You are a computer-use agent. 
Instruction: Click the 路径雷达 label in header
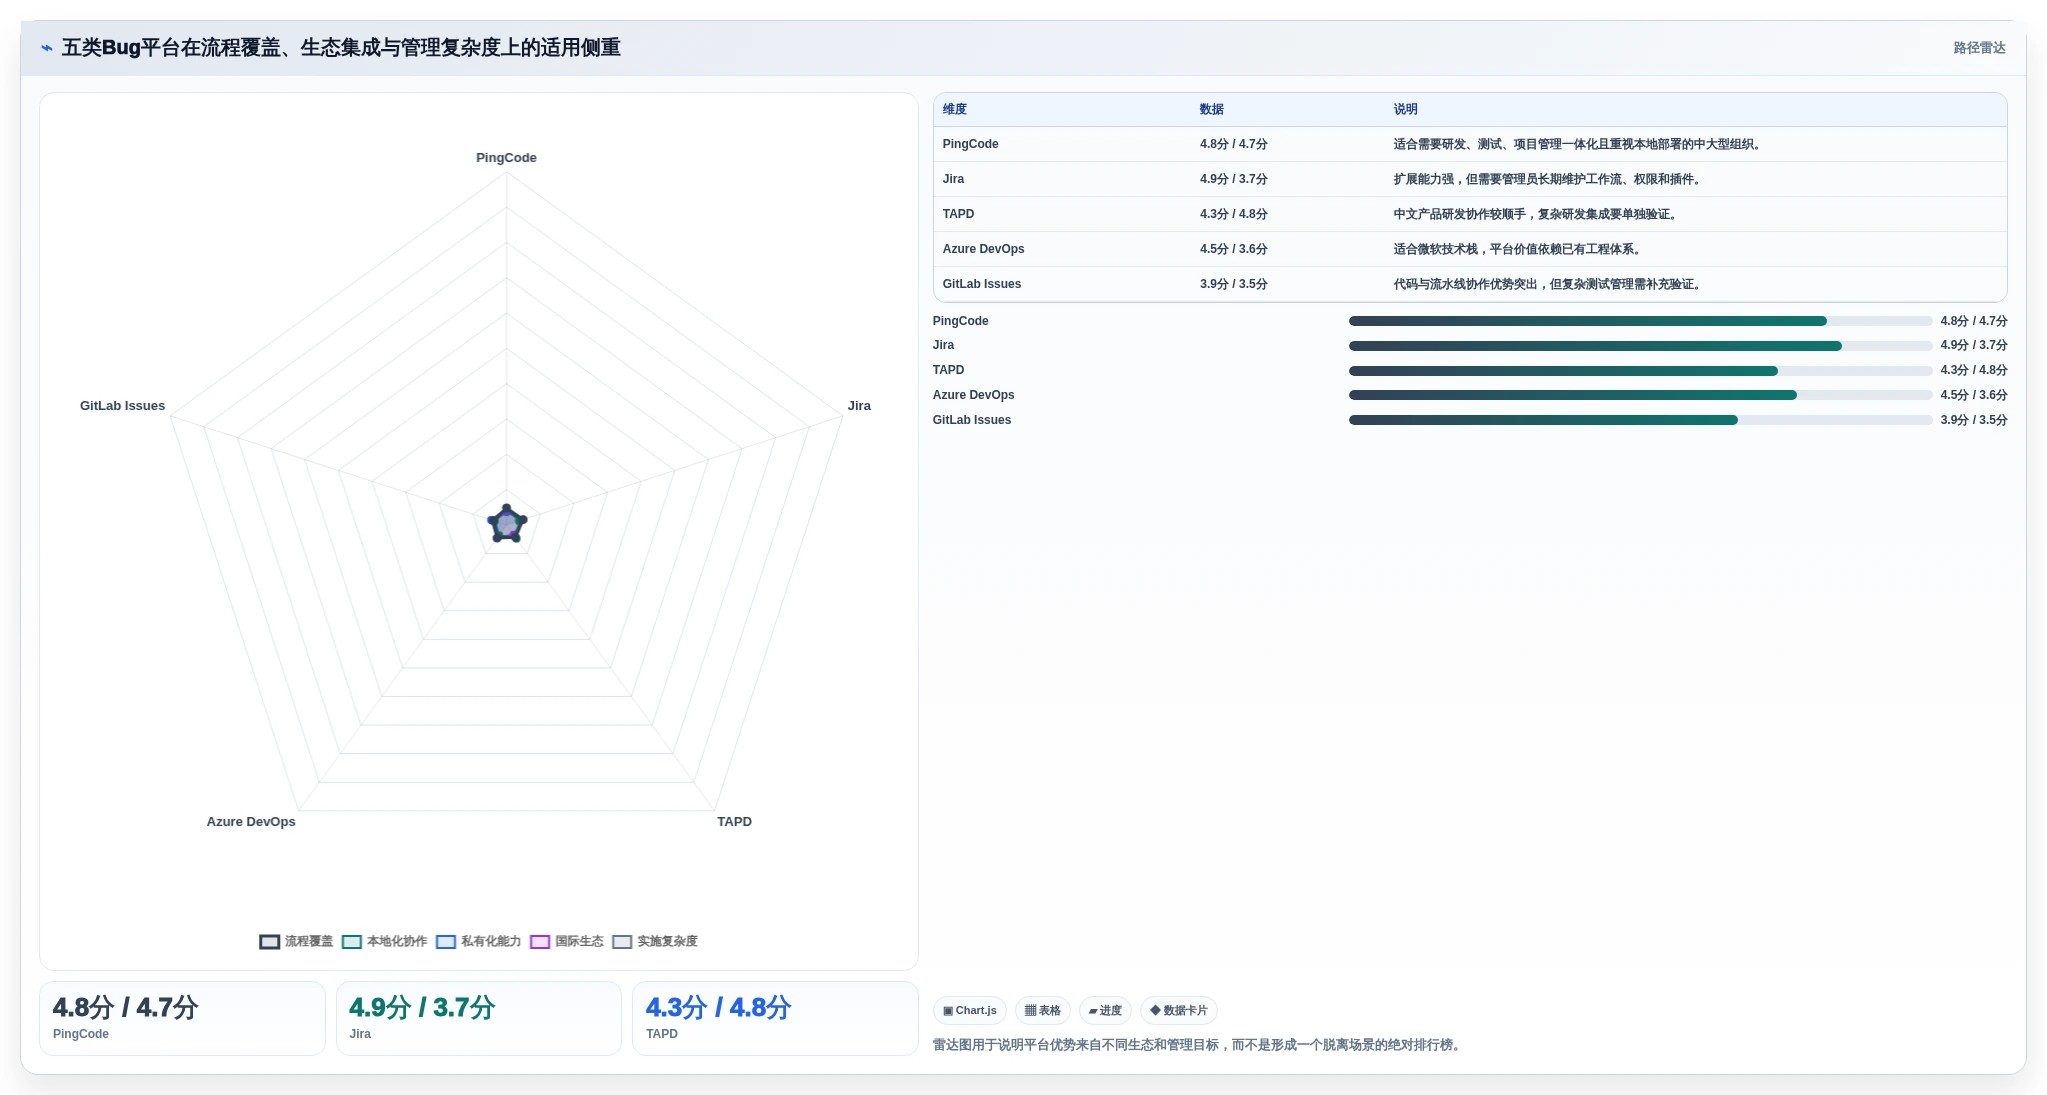[1979, 48]
